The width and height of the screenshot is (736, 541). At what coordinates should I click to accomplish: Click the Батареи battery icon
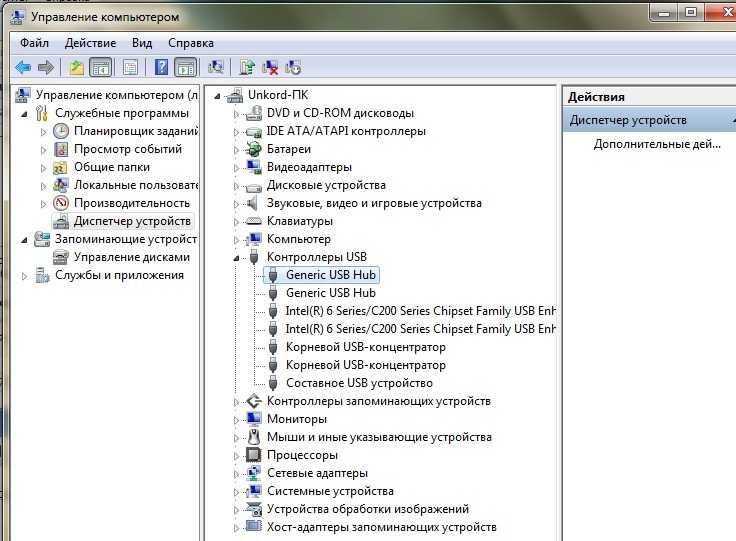253,149
